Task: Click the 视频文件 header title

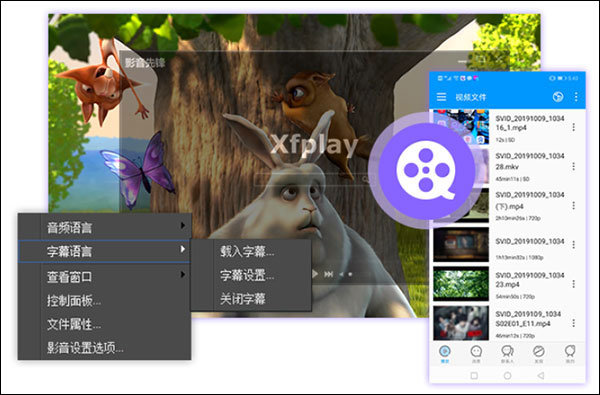Action: 471,97
